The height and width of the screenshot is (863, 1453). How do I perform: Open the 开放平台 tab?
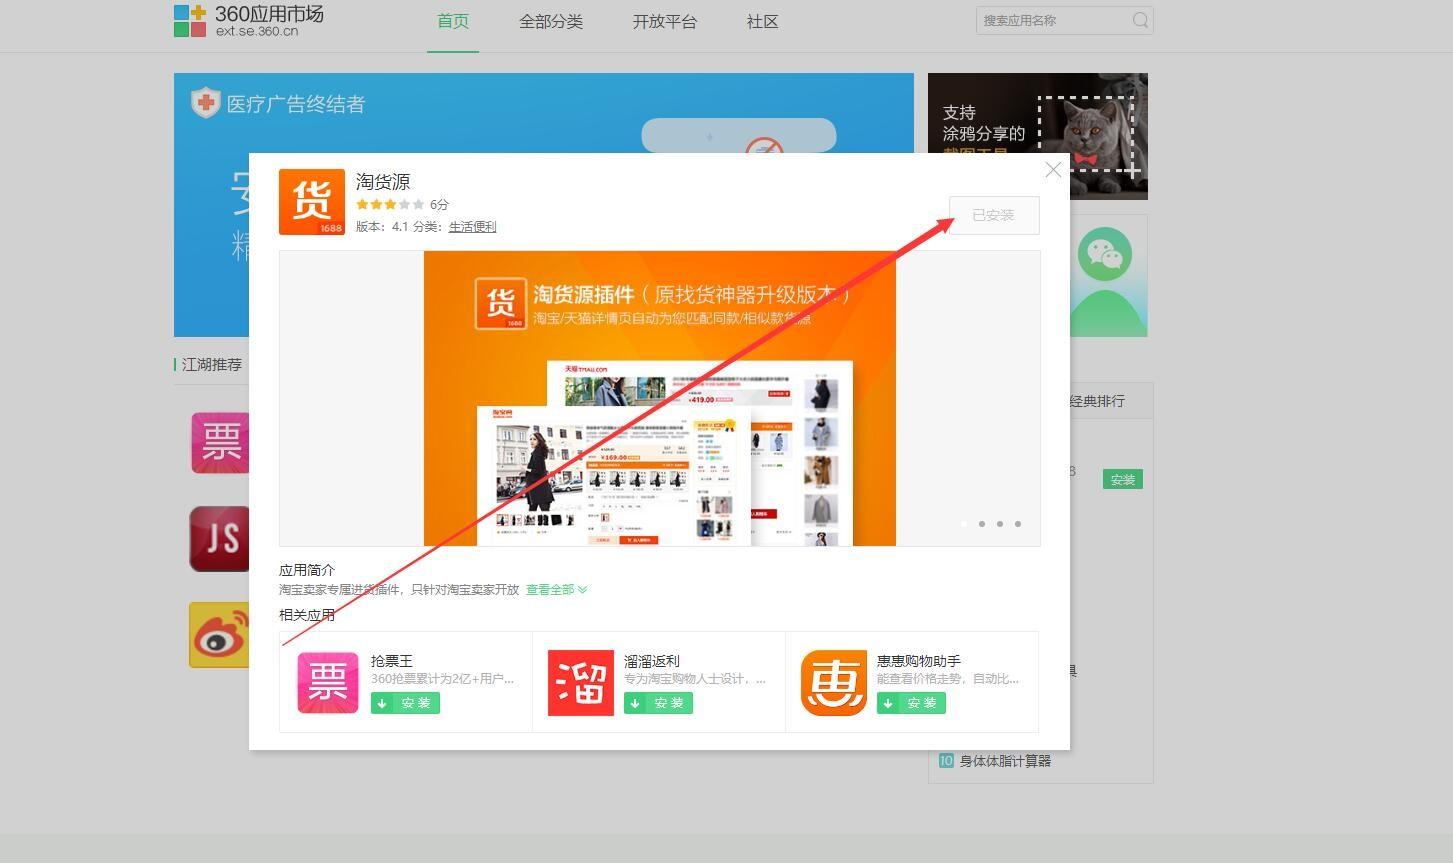click(x=665, y=22)
